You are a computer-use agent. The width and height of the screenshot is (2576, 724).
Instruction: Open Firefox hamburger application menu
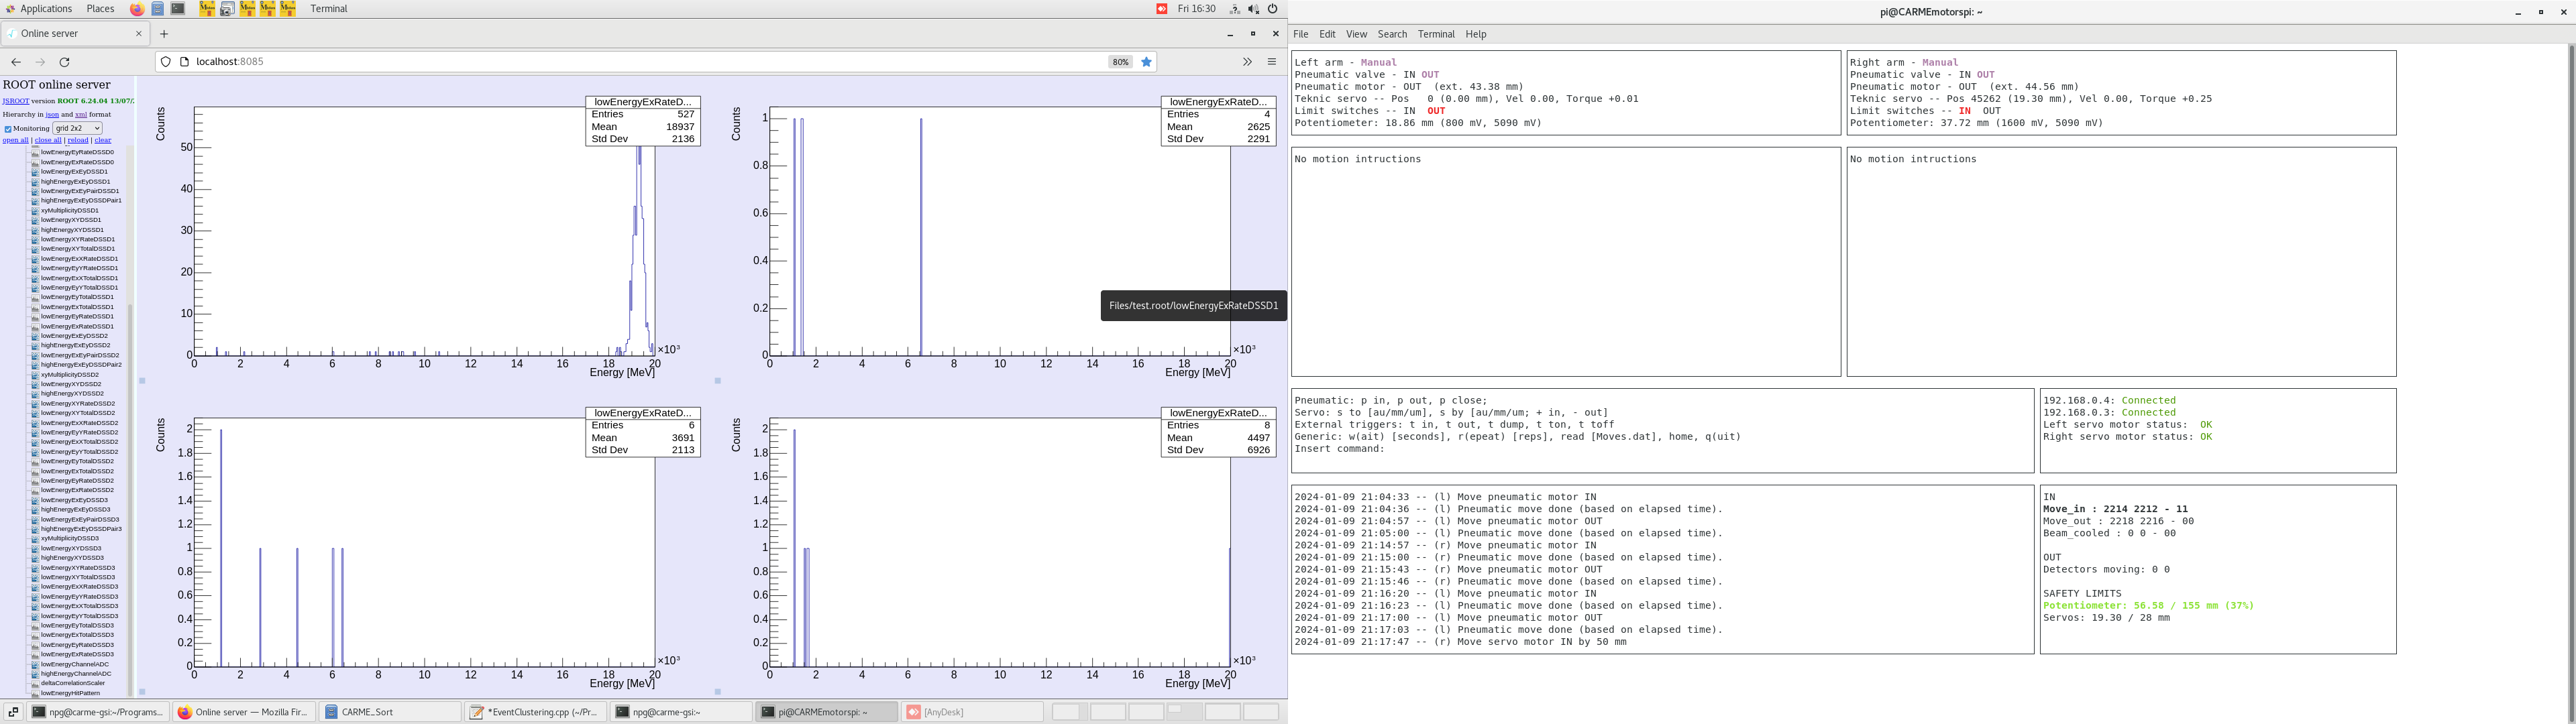tap(1272, 62)
